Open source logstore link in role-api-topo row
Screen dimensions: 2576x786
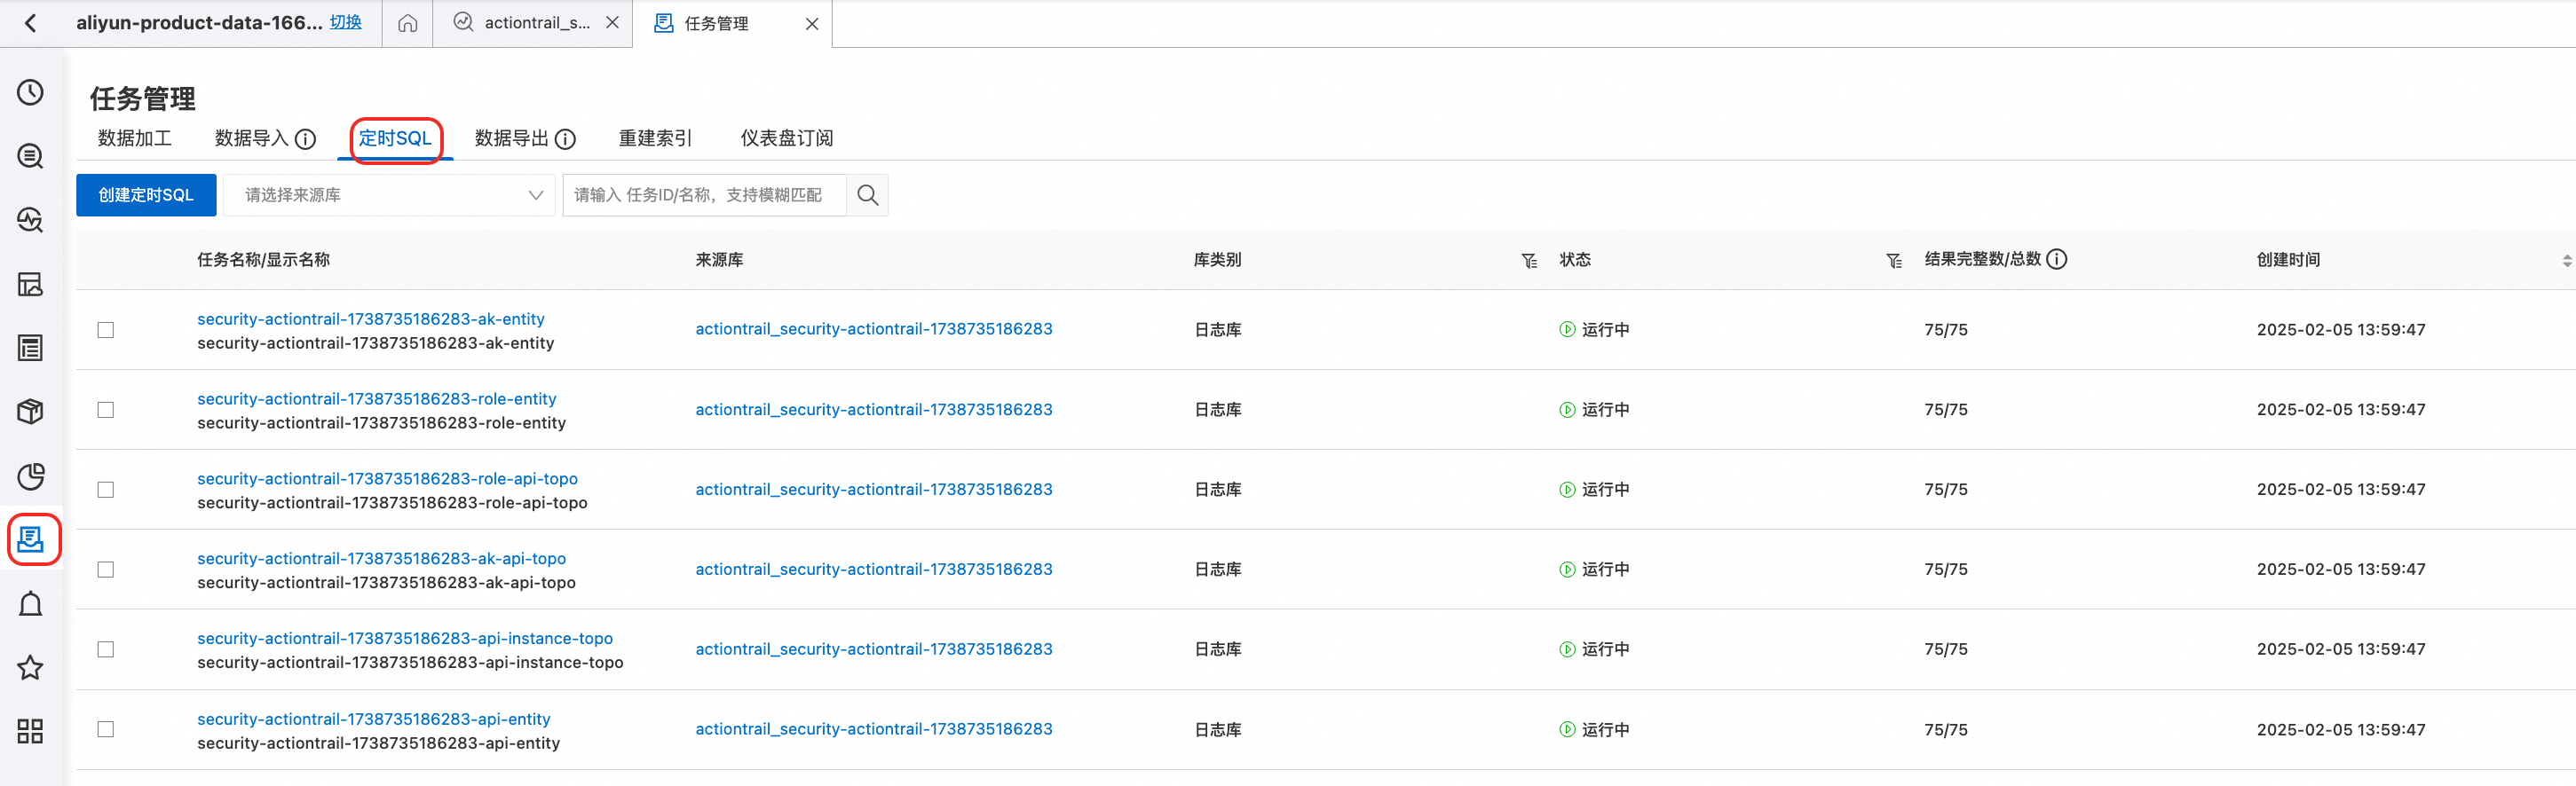(874, 490)
